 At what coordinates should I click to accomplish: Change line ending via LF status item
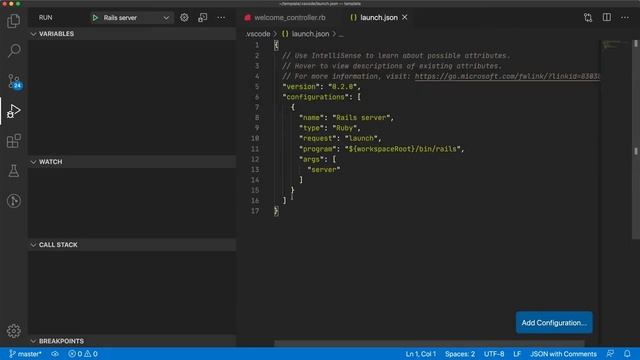[517, 354]
